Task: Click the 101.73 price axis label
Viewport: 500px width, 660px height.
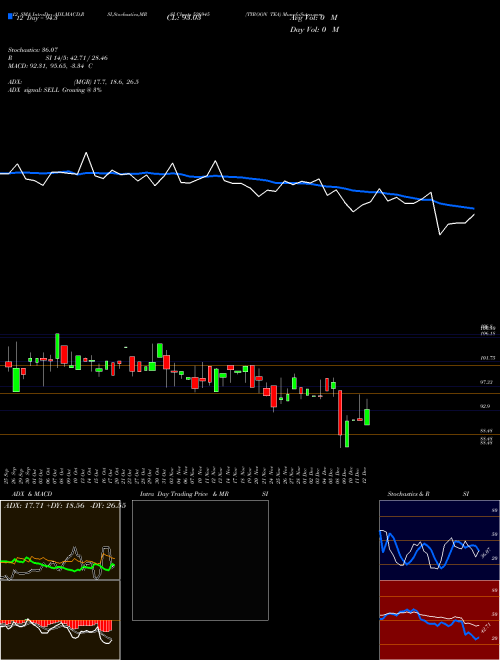Action: coord(487,358)
